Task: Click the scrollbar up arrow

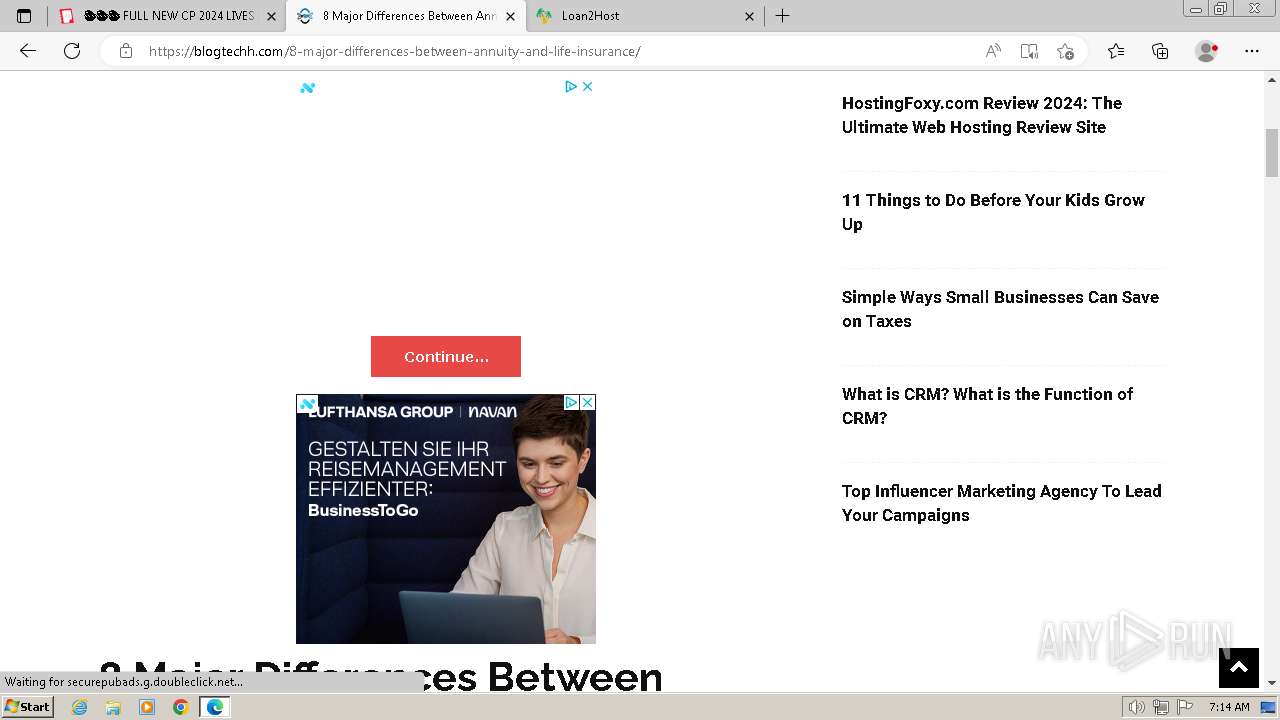Action: (x=1272, y=78)
